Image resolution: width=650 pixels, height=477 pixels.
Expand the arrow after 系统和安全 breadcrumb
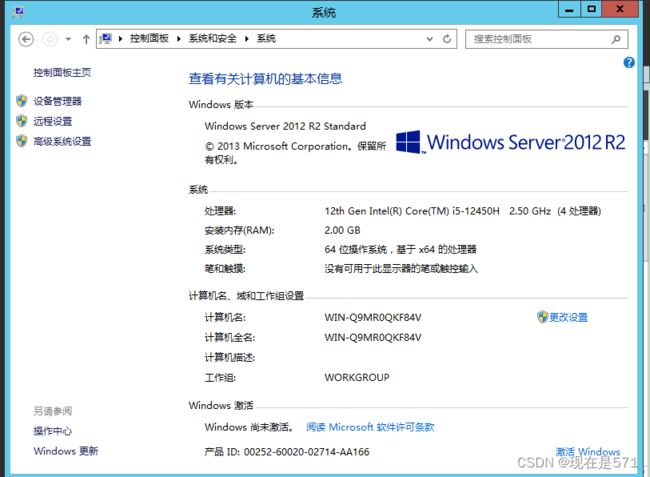coord(247,39)
